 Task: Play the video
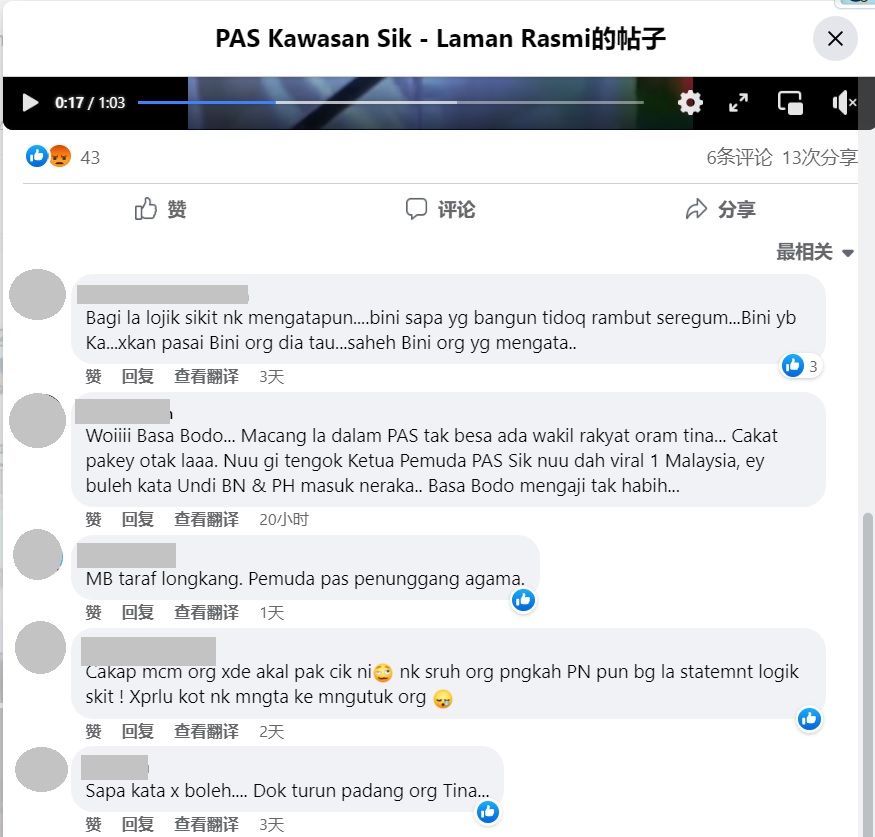(x=30, y=103)
